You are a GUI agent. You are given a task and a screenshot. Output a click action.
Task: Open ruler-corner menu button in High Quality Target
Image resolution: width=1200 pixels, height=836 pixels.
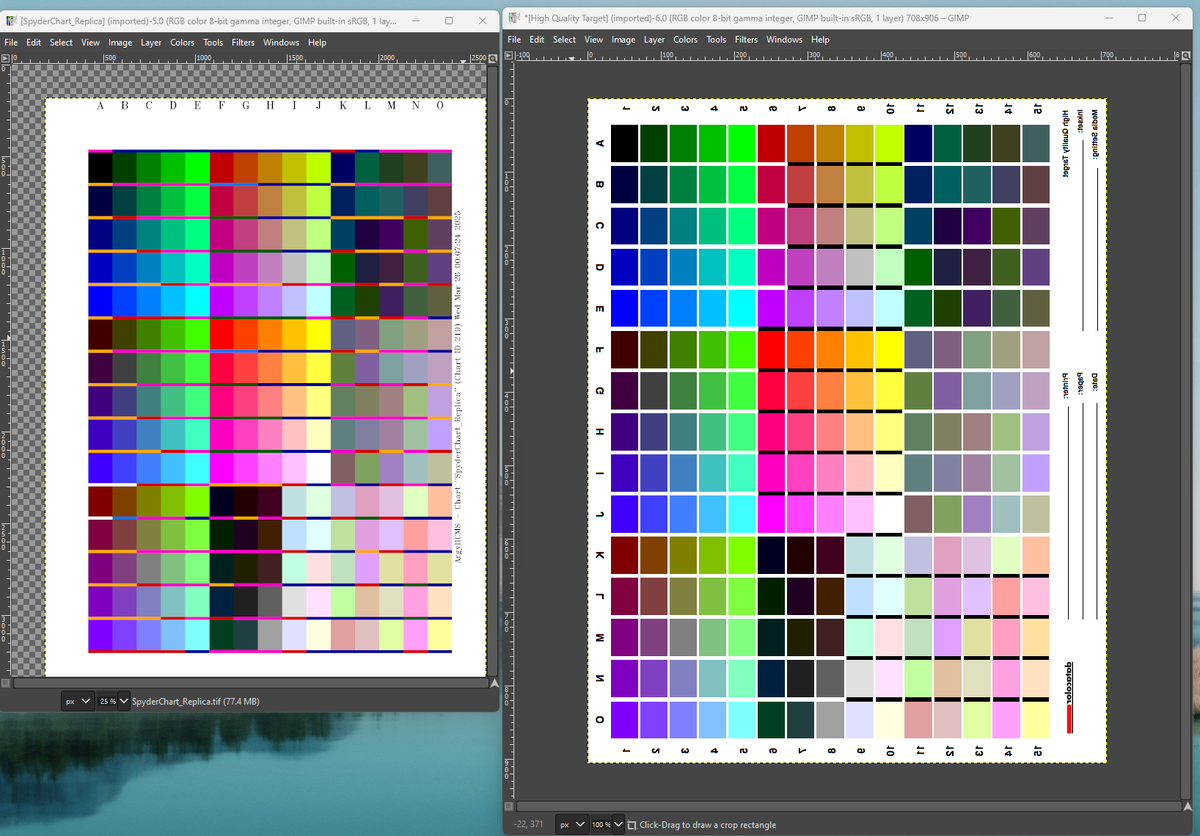[x=510, y=57]
